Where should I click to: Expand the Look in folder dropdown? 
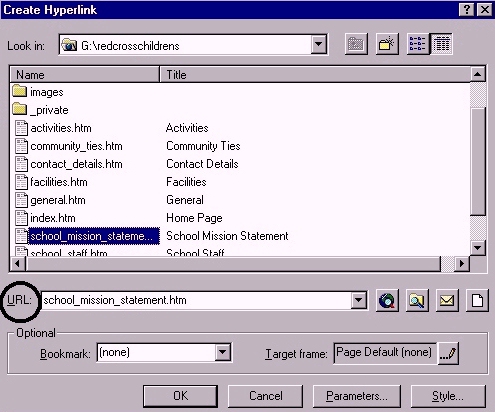pos(319,44)
